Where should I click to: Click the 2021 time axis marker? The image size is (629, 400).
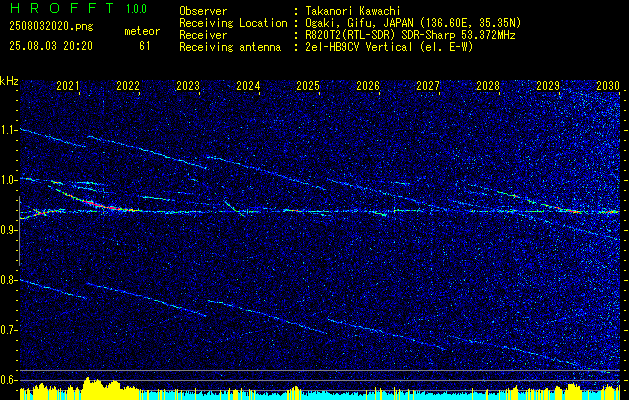pyautogui.click(x=68, y=85)
